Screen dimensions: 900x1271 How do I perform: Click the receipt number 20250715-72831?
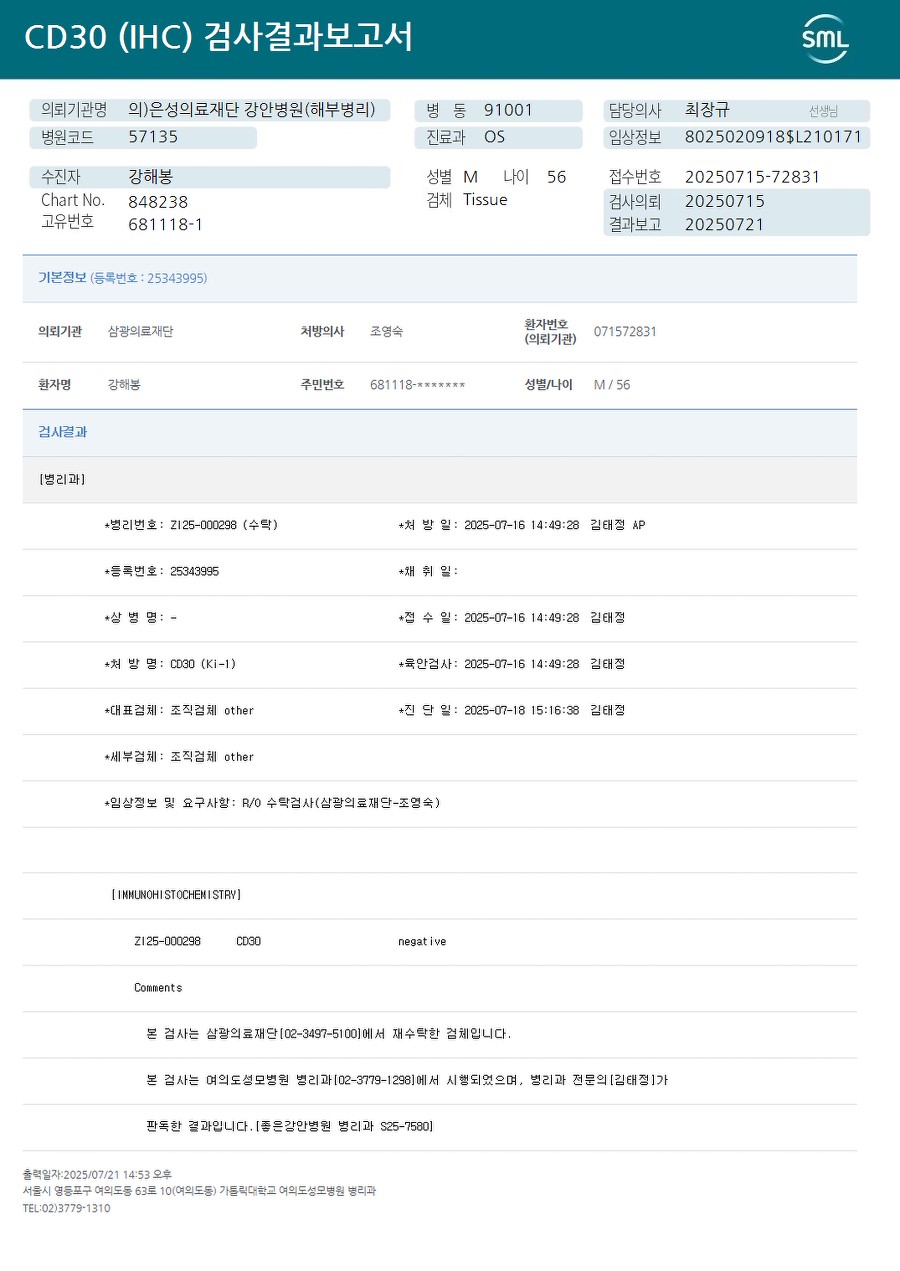pos(752,177)
